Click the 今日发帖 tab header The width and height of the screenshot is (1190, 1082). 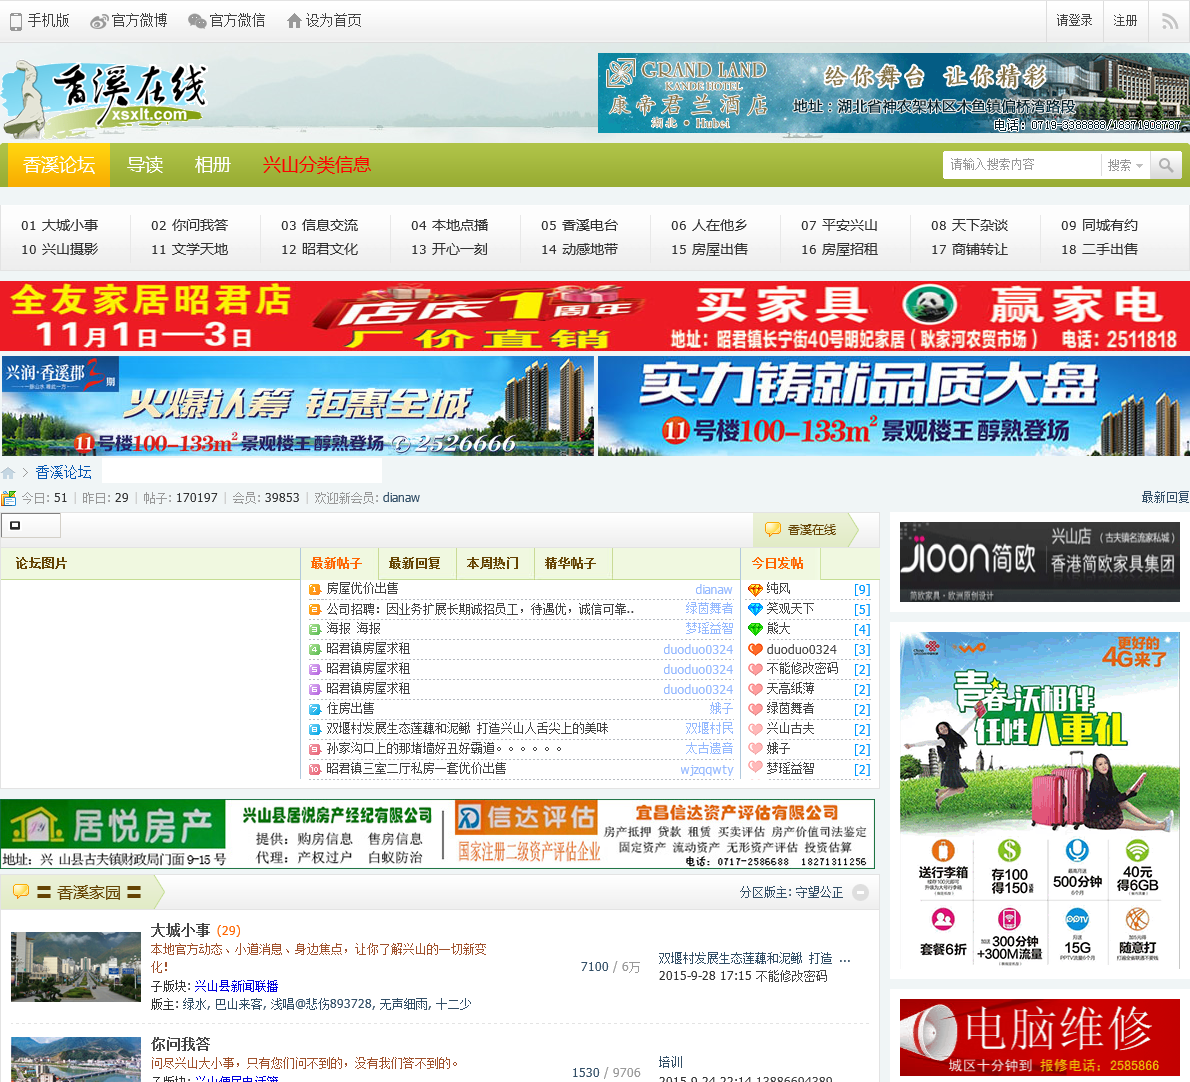click(777, 563)
